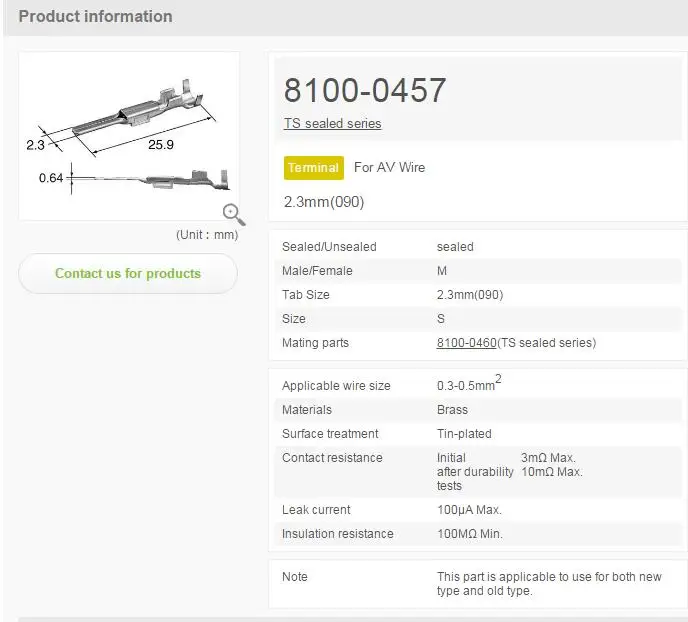Click the 'sealed' value cell

pyautogui.click(x=455, y=247)
